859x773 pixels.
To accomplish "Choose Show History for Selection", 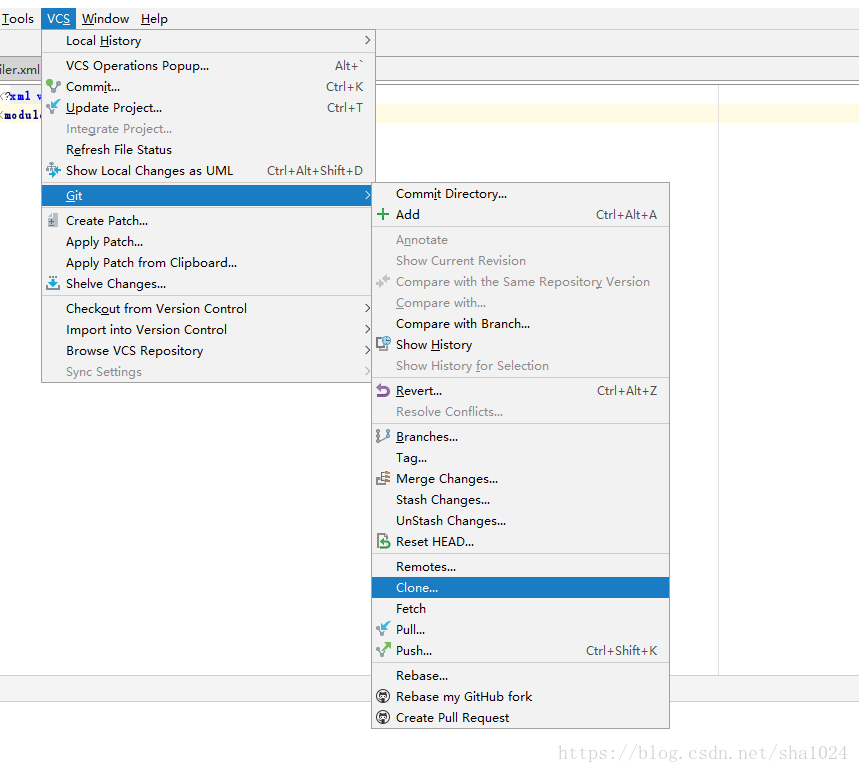I will (x=520, y=365).
